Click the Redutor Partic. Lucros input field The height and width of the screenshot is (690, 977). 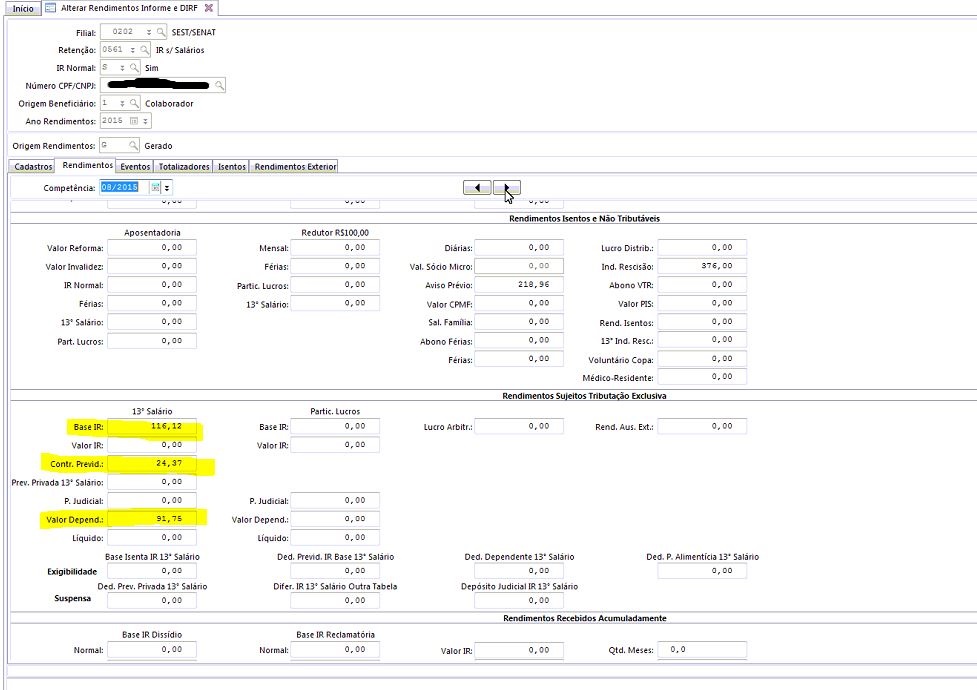[x=335, y=285]
